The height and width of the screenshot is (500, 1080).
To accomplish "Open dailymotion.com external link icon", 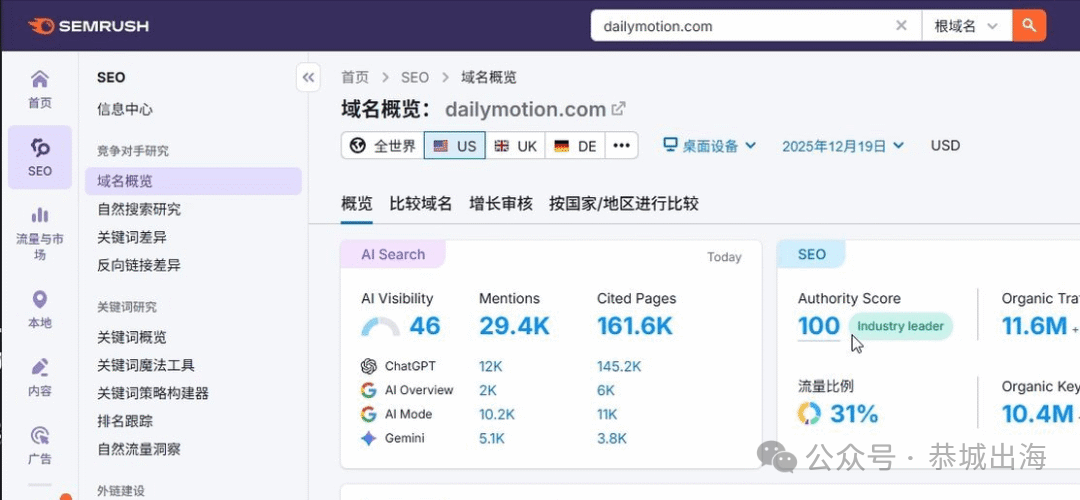I will point(619,108).
